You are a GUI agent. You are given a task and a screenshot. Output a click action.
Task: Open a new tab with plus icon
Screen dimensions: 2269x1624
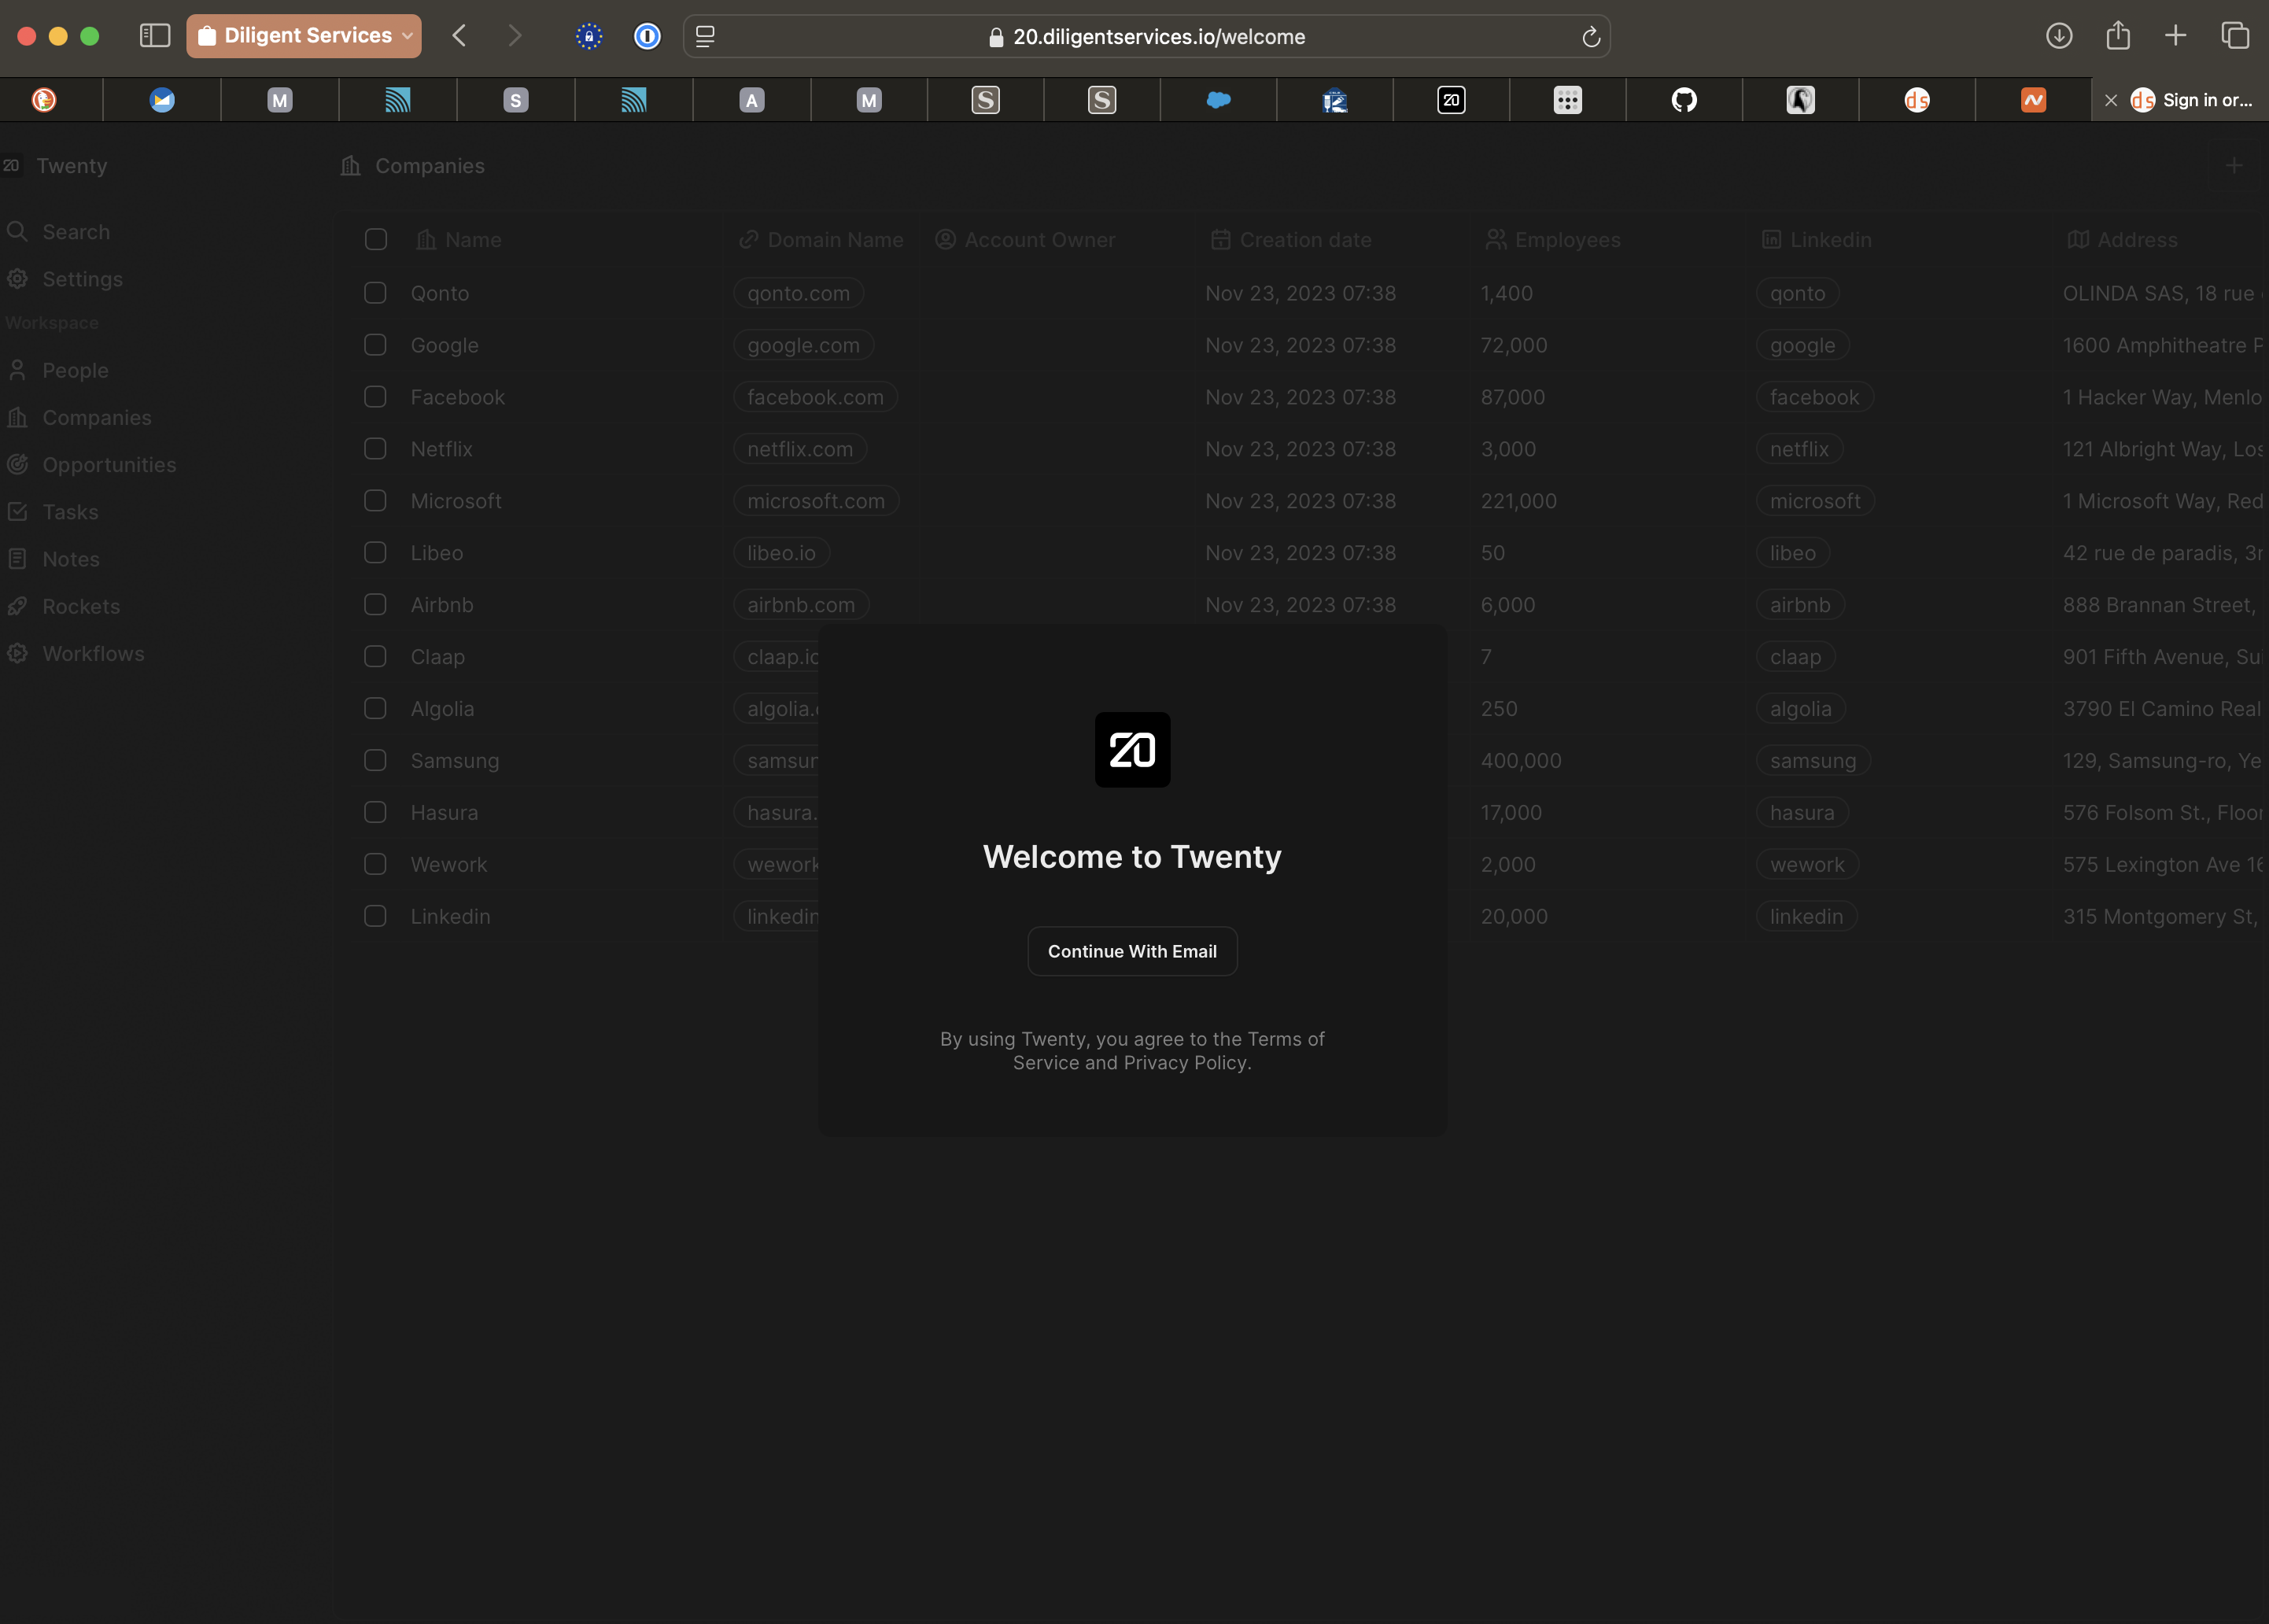pos(2176,36)
